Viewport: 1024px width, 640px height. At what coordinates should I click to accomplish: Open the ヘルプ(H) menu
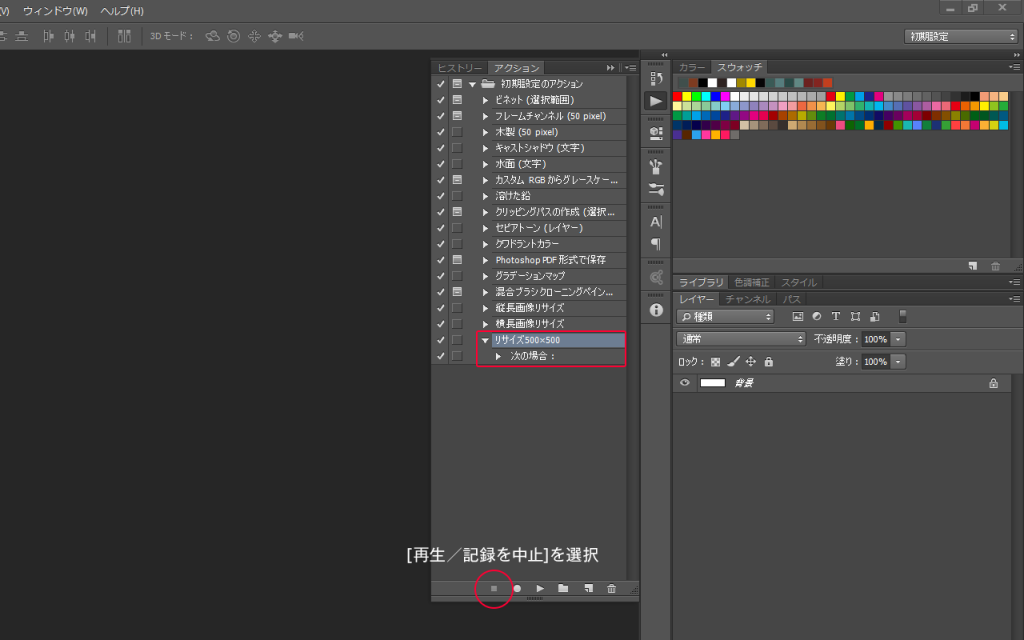(122, 11)
